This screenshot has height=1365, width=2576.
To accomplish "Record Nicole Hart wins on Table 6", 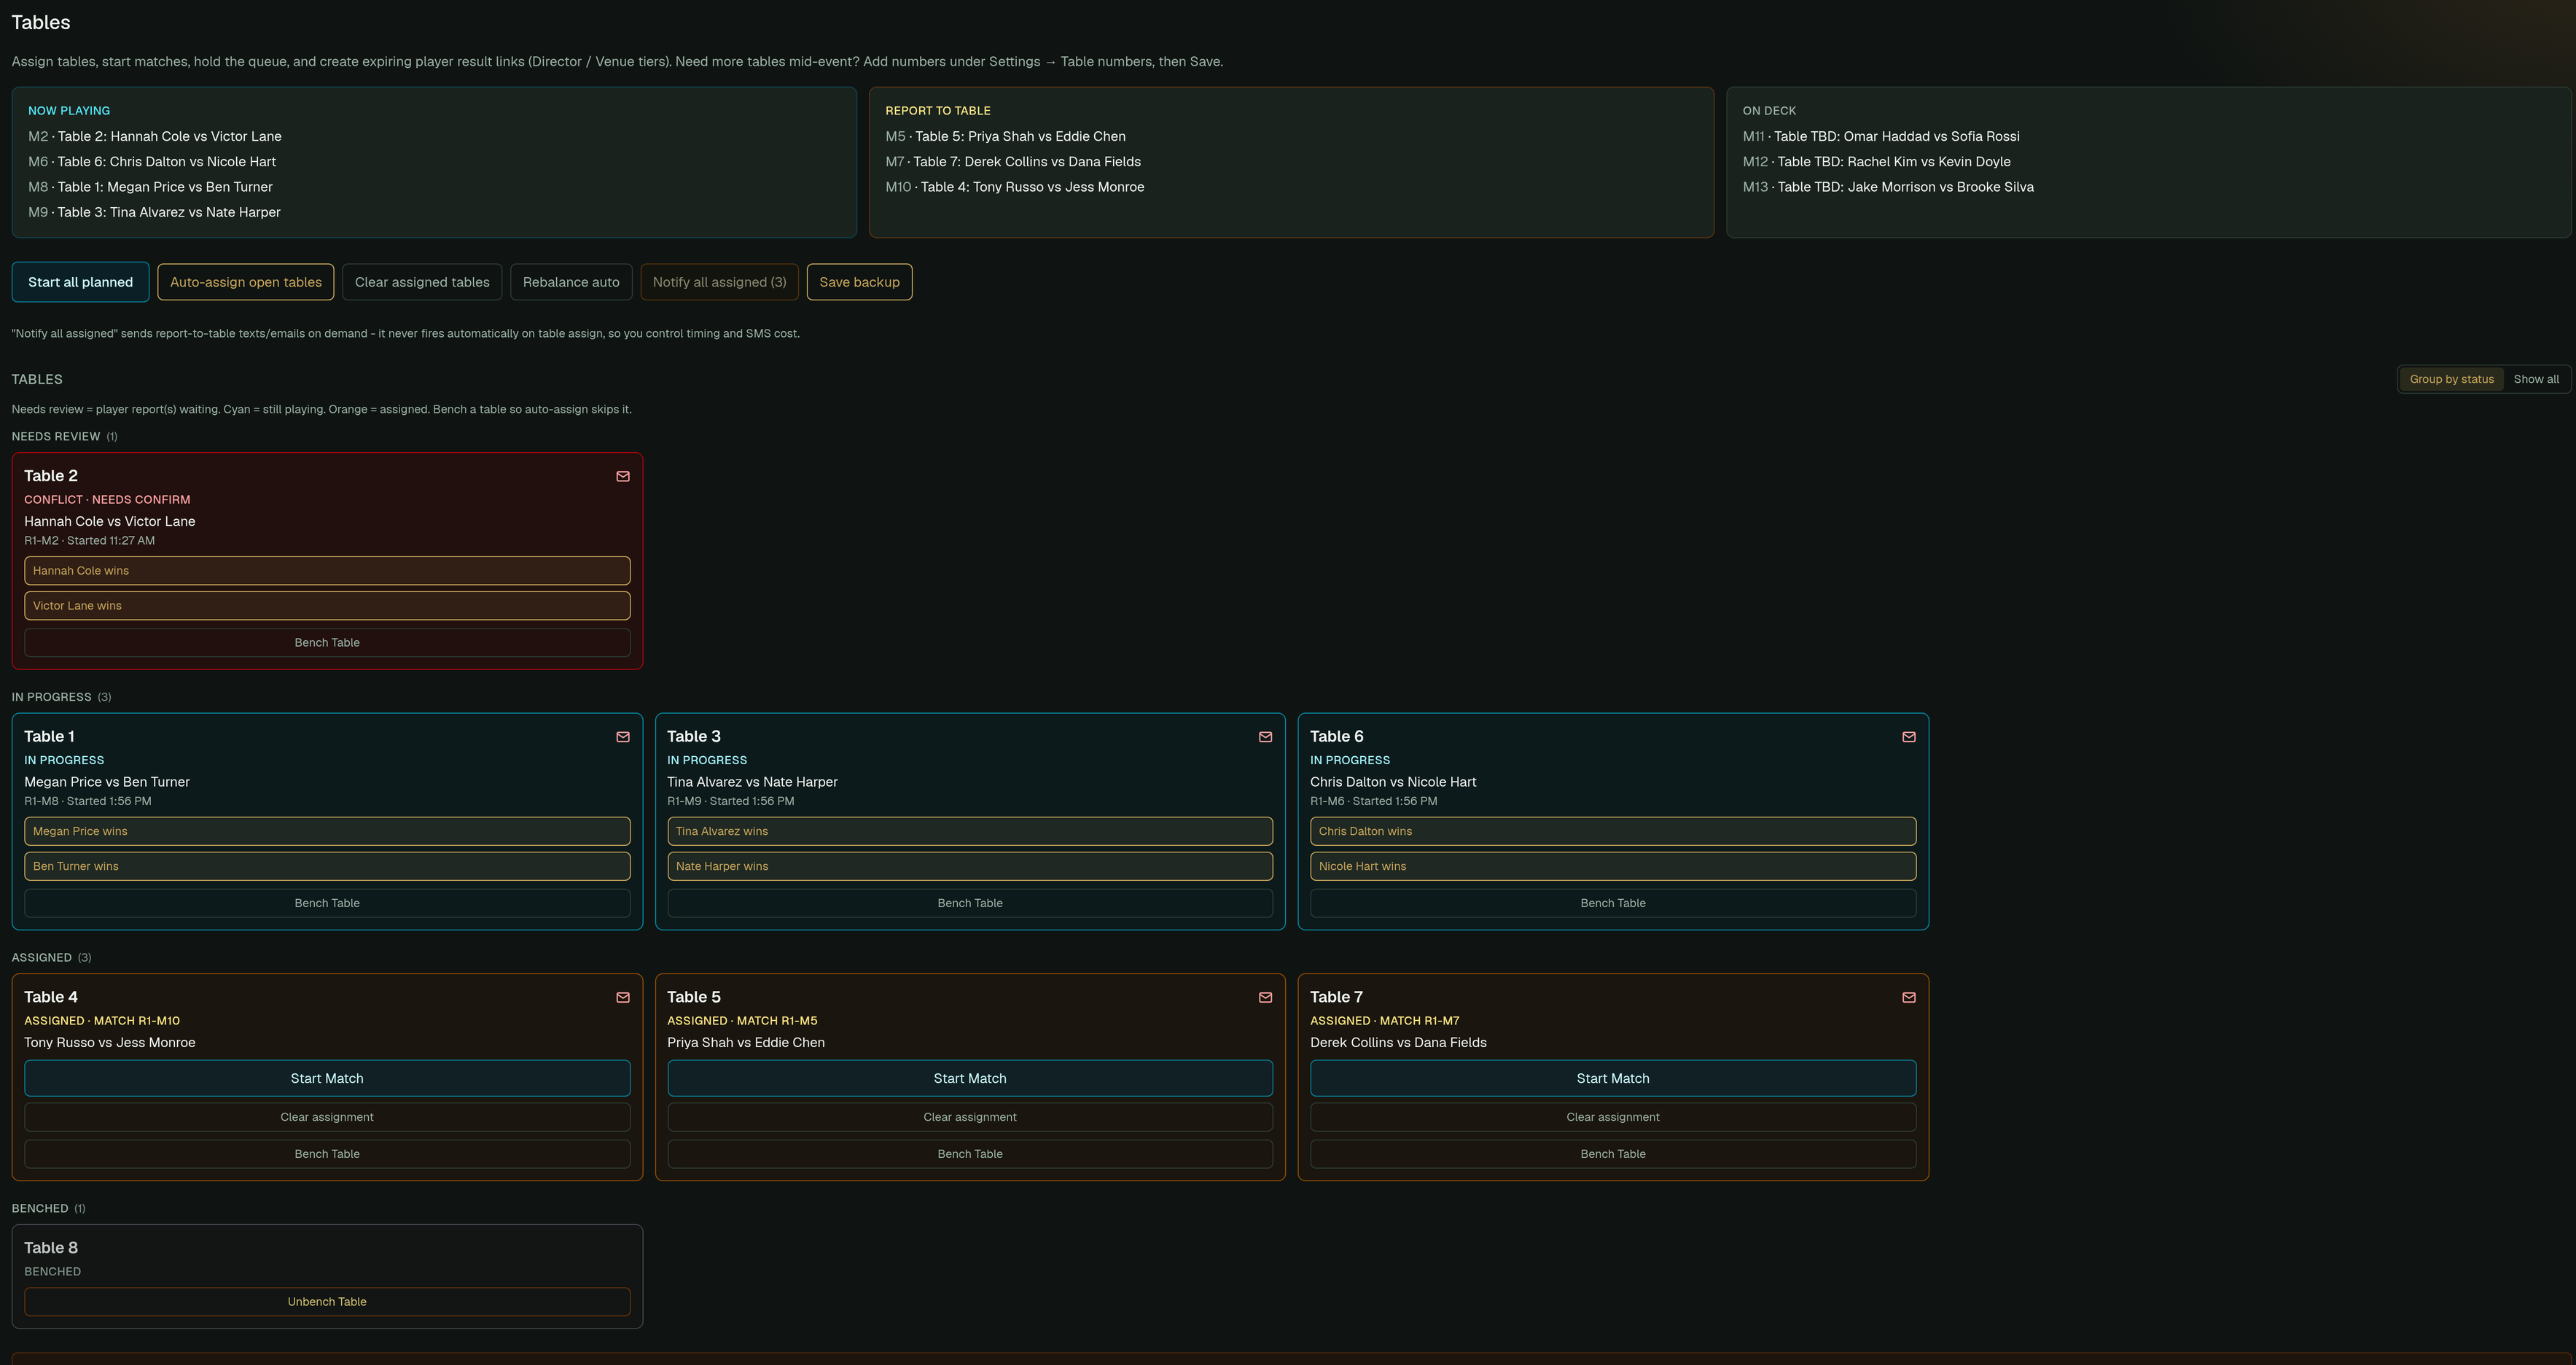I will tap(1613, 866).
